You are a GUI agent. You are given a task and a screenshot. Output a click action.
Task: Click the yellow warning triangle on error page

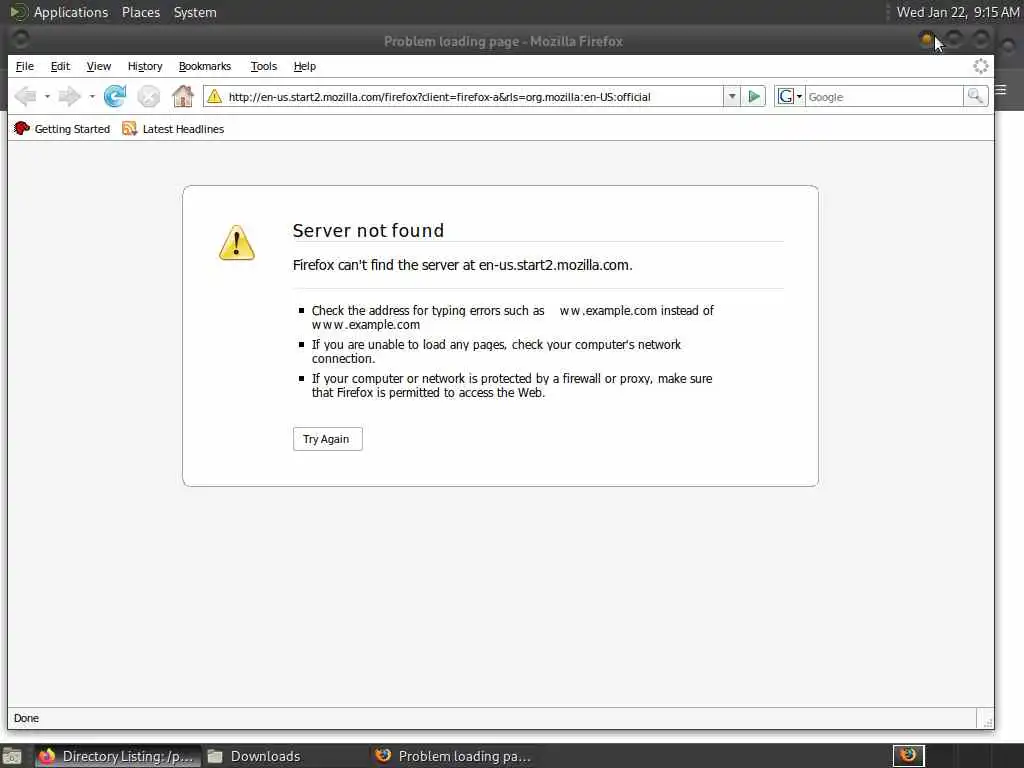(x=236, y=242)
